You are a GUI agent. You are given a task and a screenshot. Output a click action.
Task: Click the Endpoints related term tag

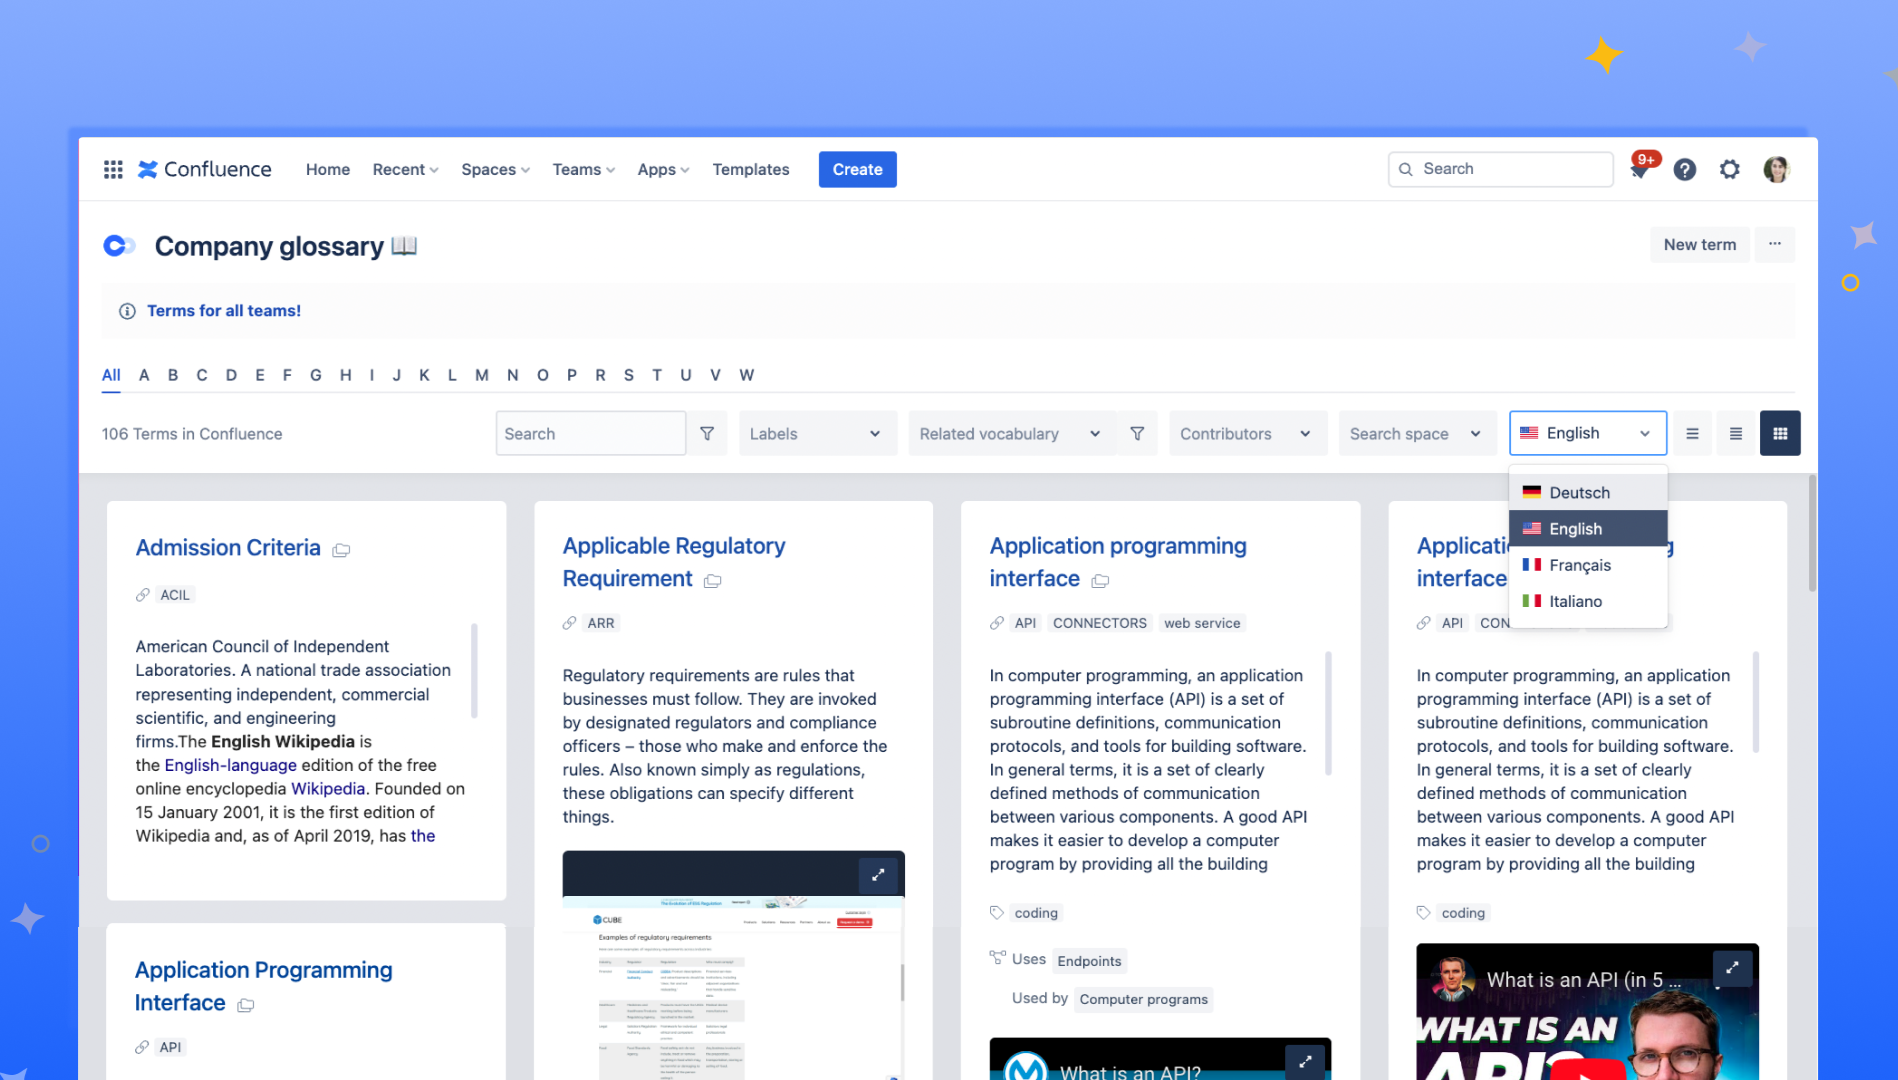pos(1089,961)
